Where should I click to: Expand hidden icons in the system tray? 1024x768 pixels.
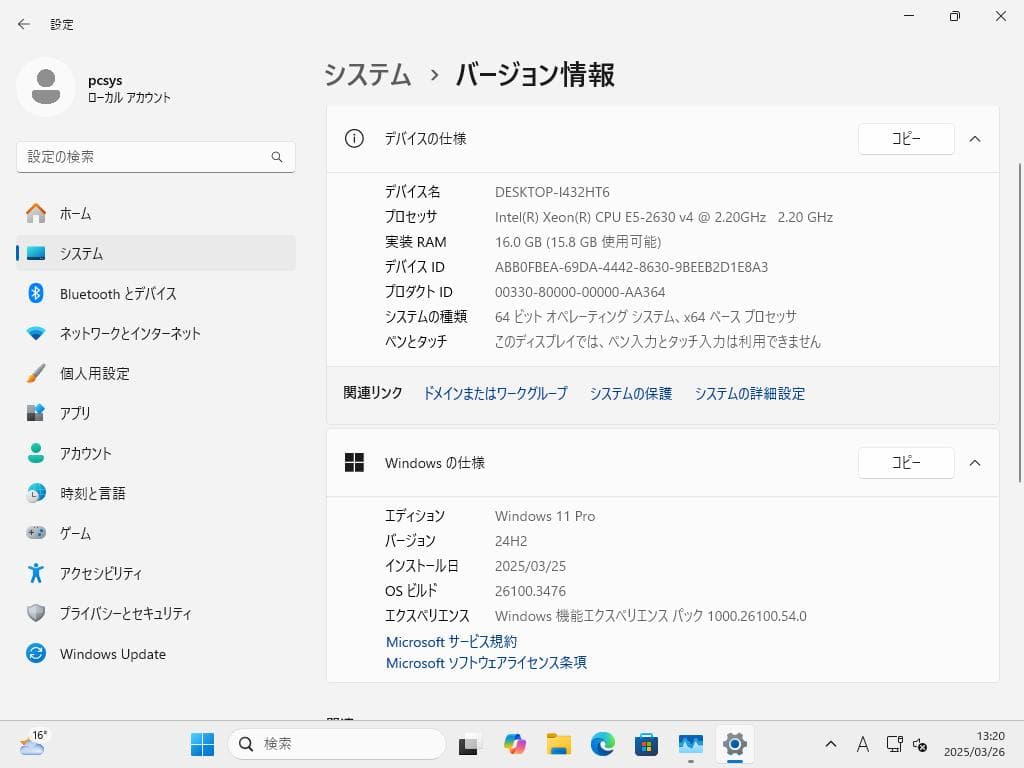coord(830,744)
